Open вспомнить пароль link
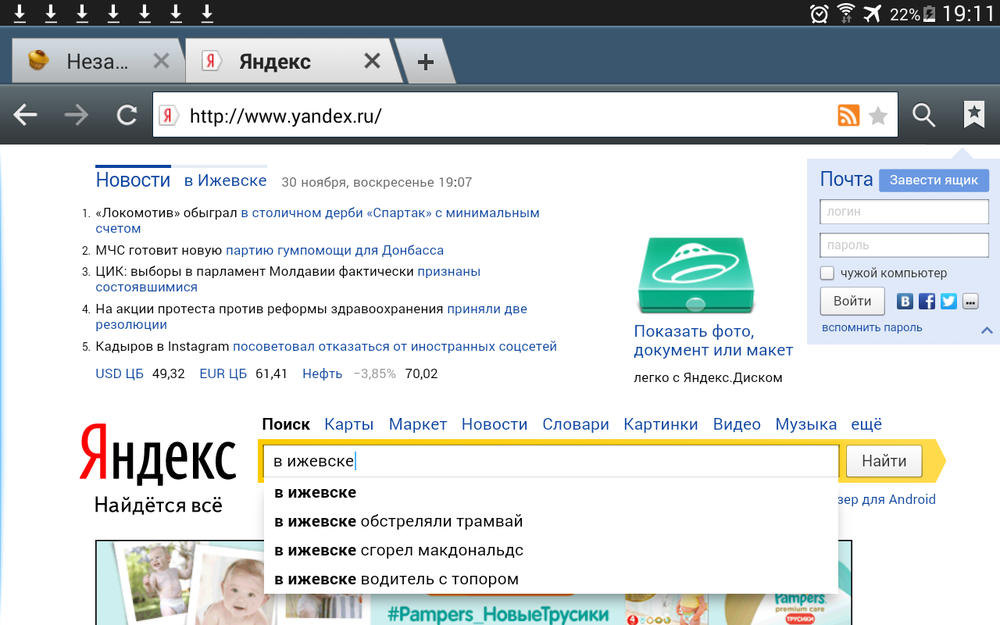The width and height of the screenshot is (1000, 625). coord(872,328)
